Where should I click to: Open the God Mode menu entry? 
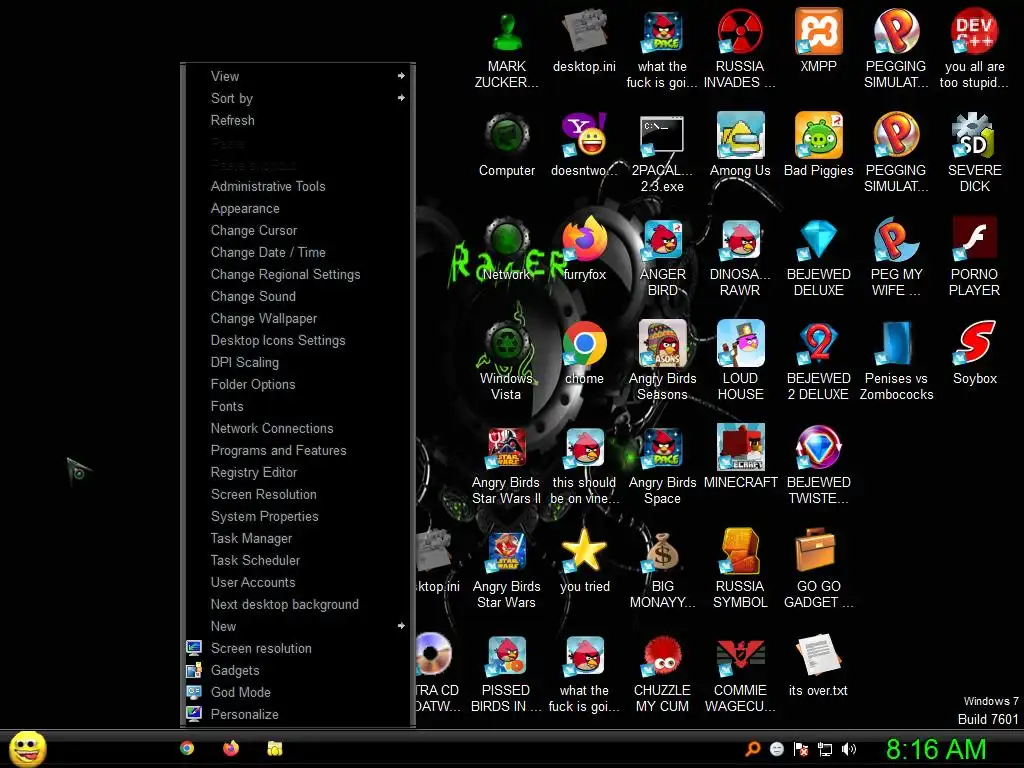click(x=301, y=692)
